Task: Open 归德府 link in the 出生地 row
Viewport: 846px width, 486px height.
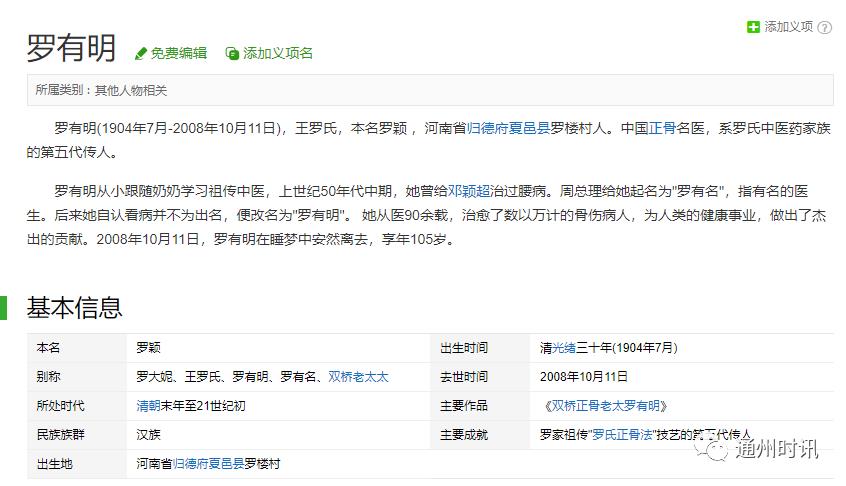Action: pos(190,464)
